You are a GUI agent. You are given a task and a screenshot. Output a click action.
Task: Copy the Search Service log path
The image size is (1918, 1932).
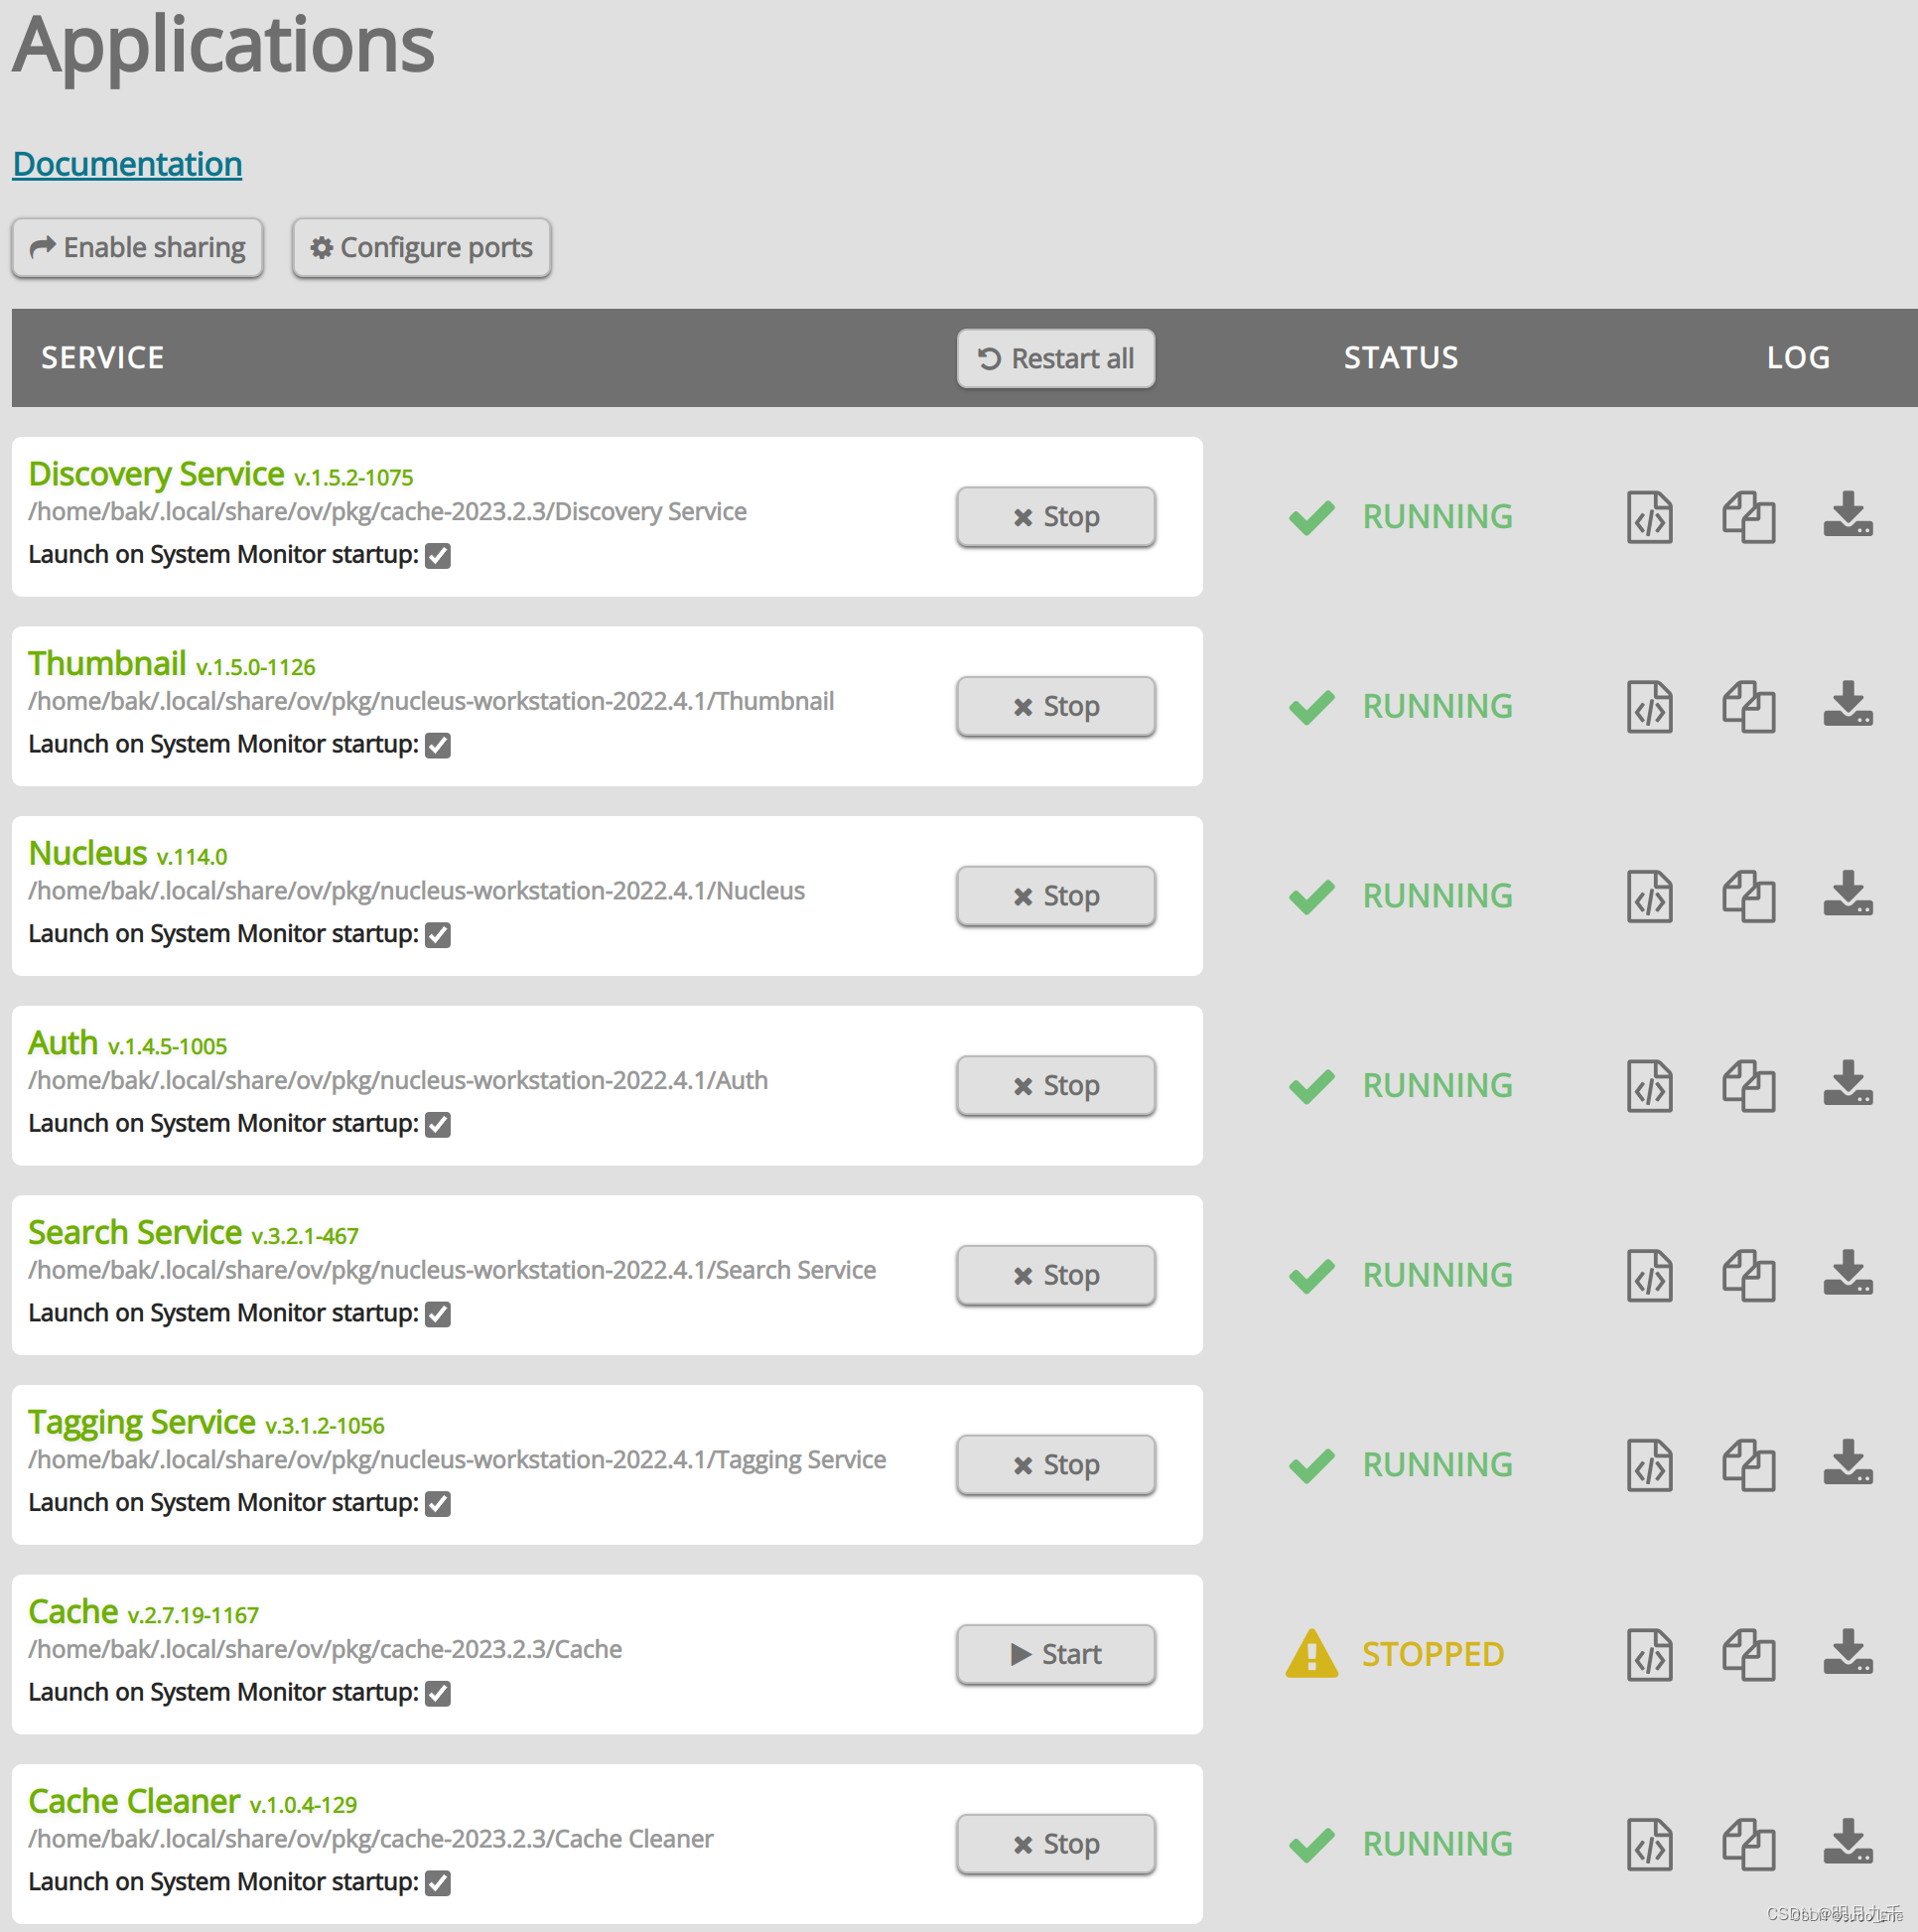[x=1748, y=1275]
